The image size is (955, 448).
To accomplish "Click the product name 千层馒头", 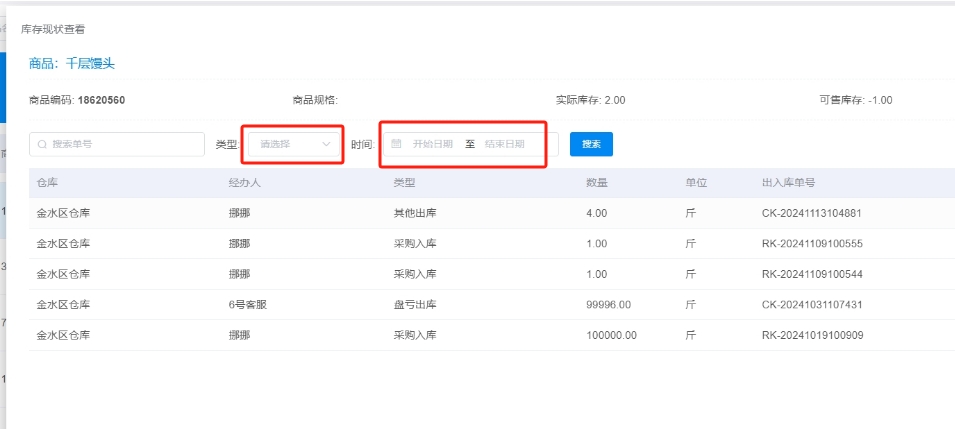I will pyautogui.click(x=90, y=64).
